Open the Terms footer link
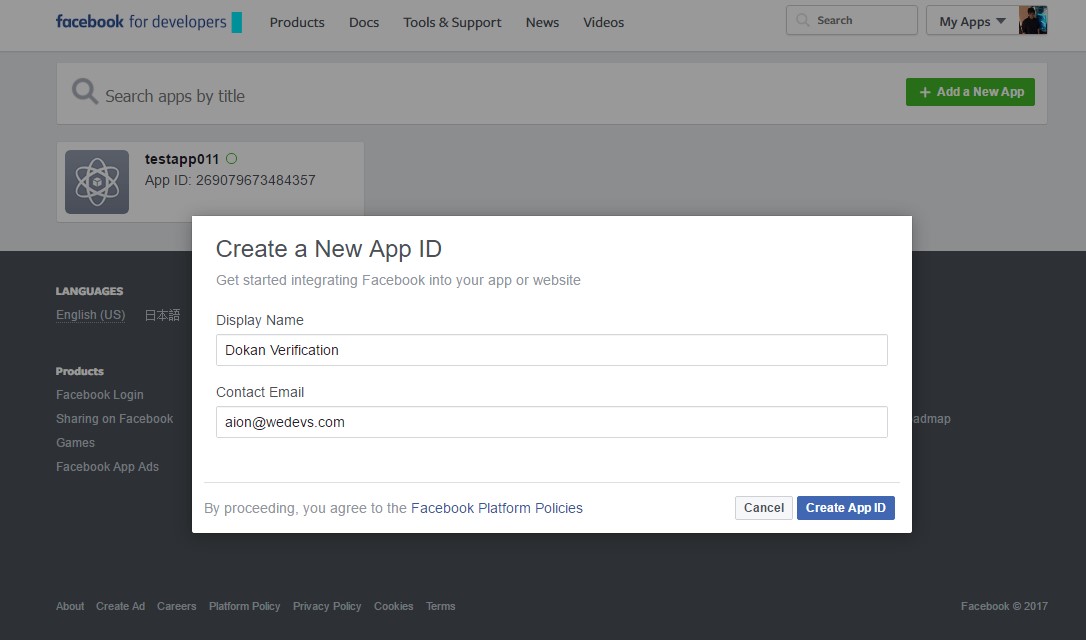 coord(440,606)
